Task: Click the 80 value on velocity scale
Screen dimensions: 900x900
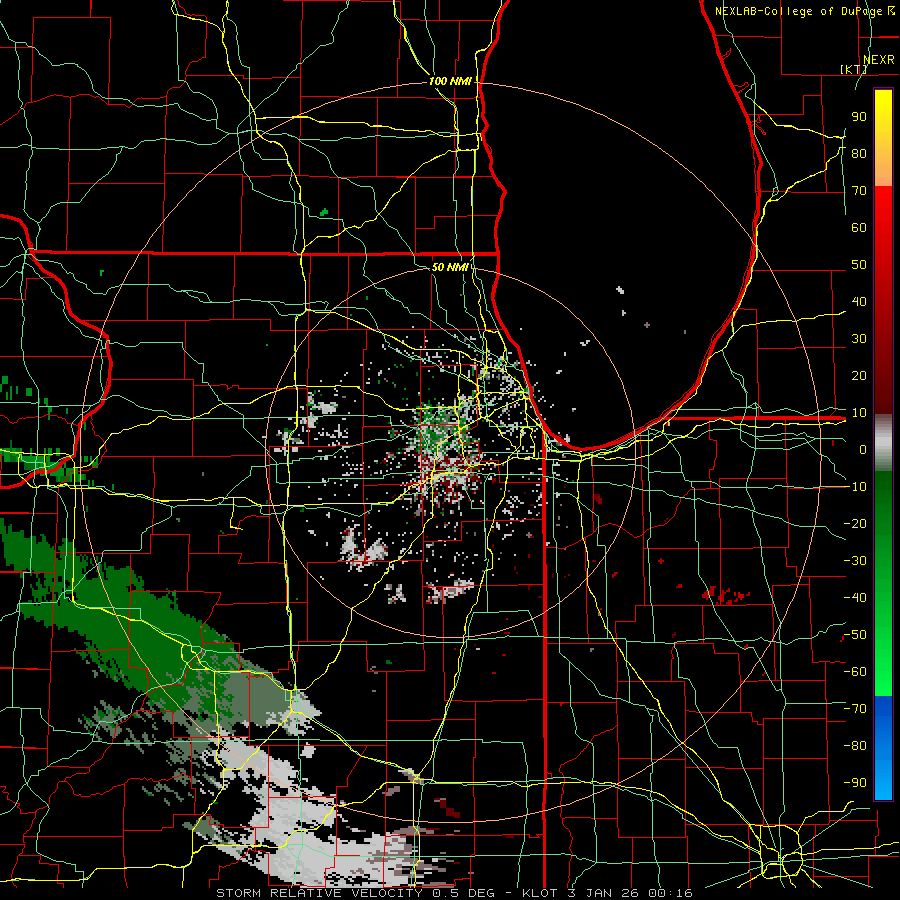Action: [859, 153]
